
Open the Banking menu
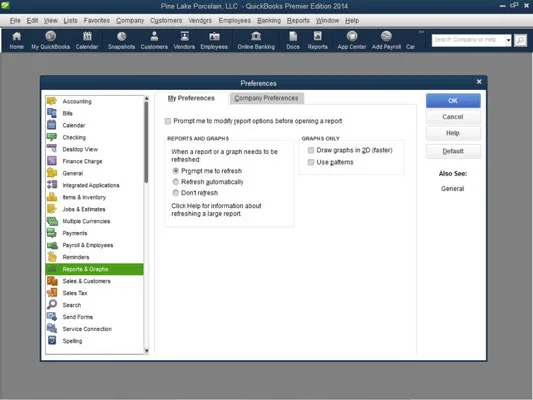coord(269,21)
